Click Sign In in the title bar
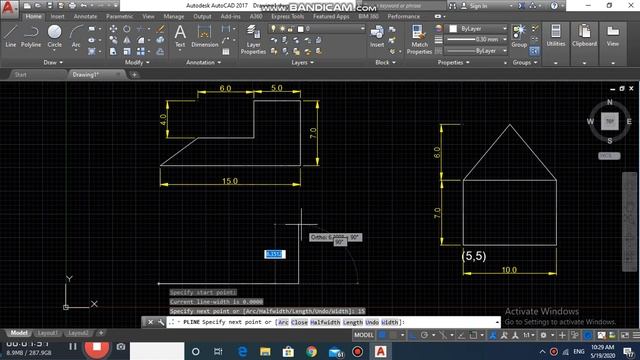640x360 pixels. [x=478, y=6]
